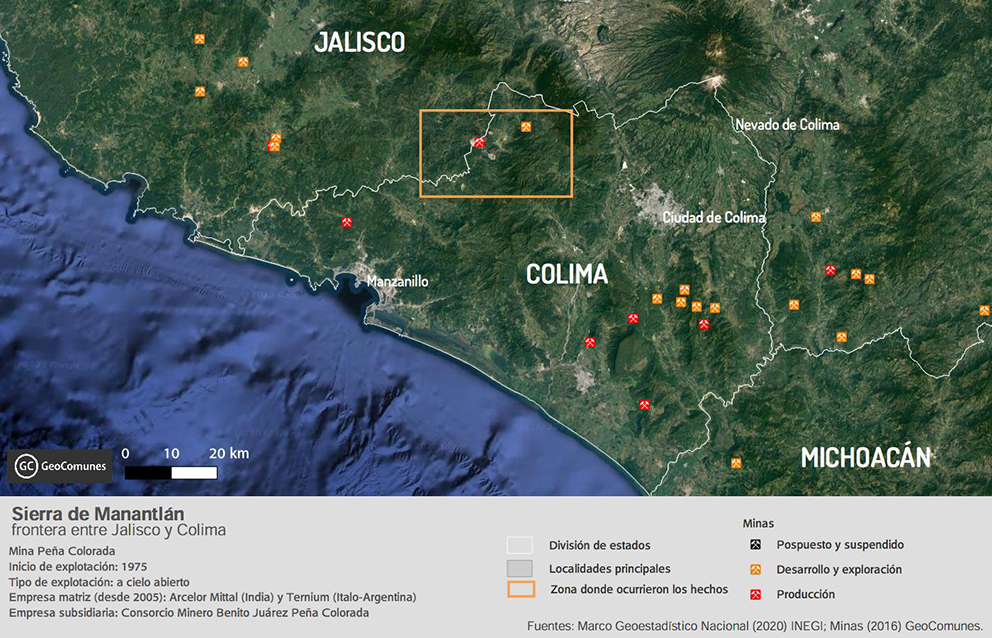Click the JALISCO state label
The width and height of the screenshot is (992, 638).
click(359, 42)
